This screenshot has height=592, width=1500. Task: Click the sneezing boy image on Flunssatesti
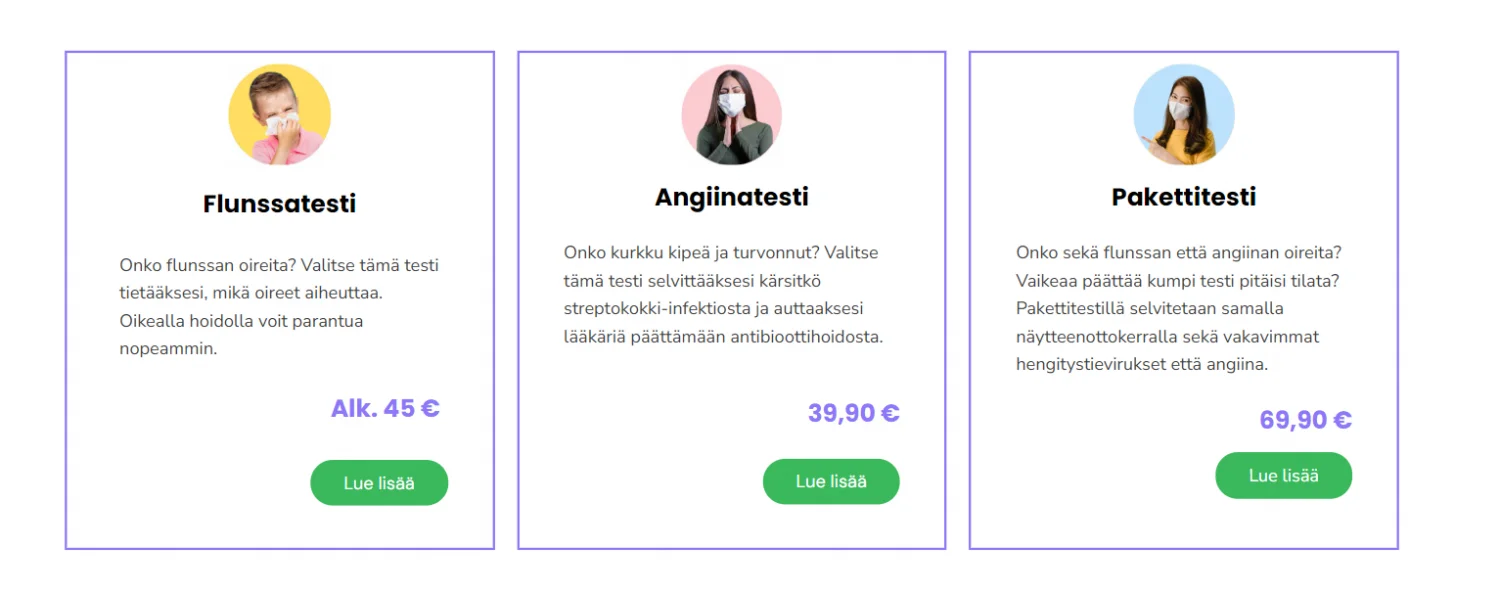click(x=279, y=115)
